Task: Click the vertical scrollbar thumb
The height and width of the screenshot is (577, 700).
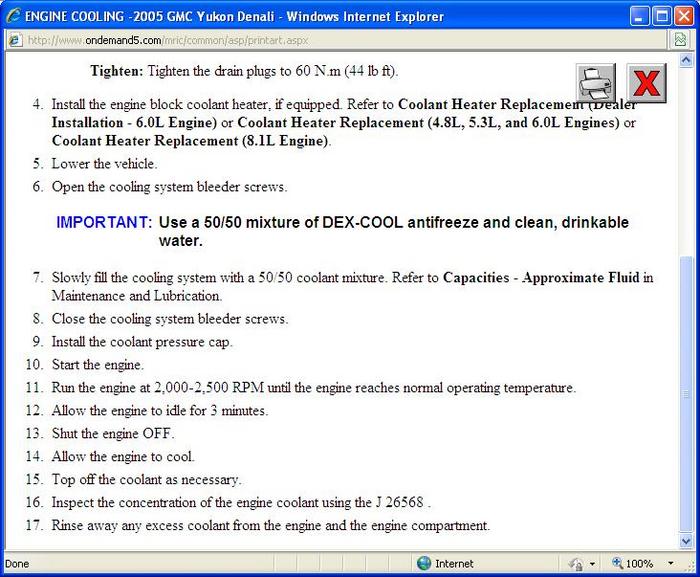Action: click(x=686, y=394)
